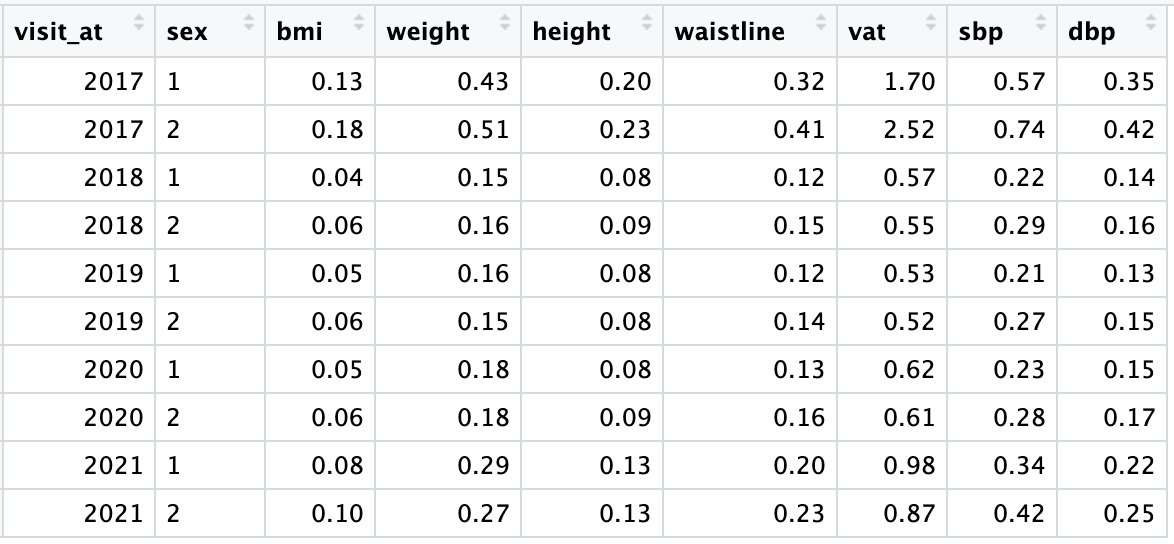Sort table by visit_at column arrows

coord(139,22)
